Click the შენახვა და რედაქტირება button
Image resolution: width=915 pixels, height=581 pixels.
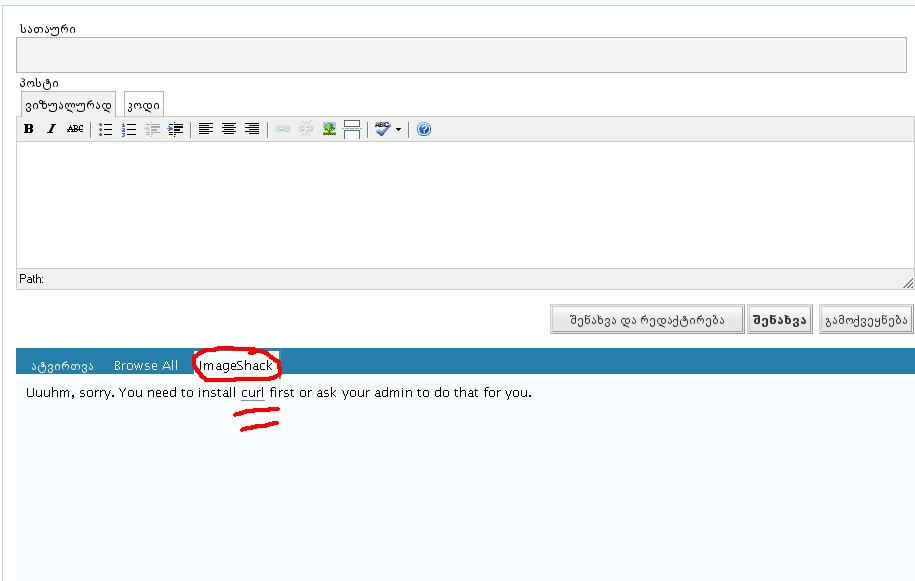647,320
